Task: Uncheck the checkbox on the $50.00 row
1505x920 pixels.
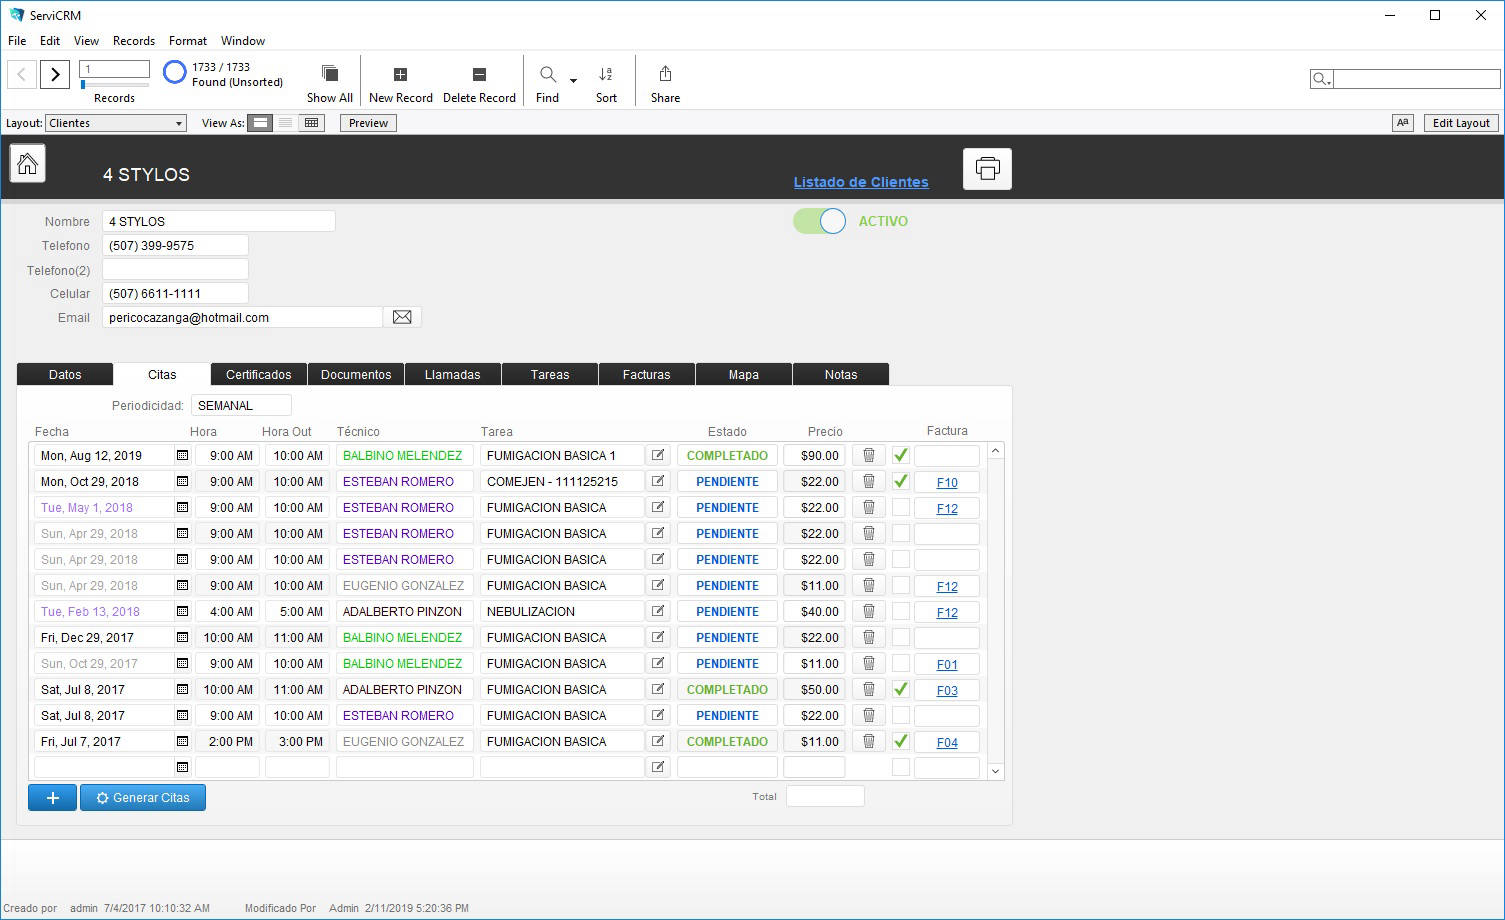Action: coord(901,689)
